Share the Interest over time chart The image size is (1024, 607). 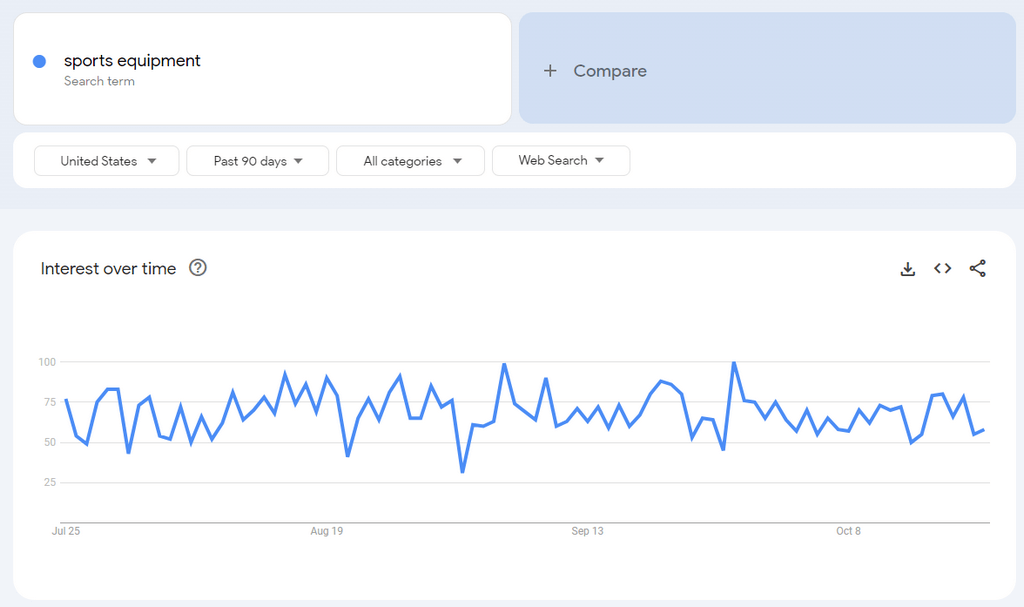click(x=978, y=269)
